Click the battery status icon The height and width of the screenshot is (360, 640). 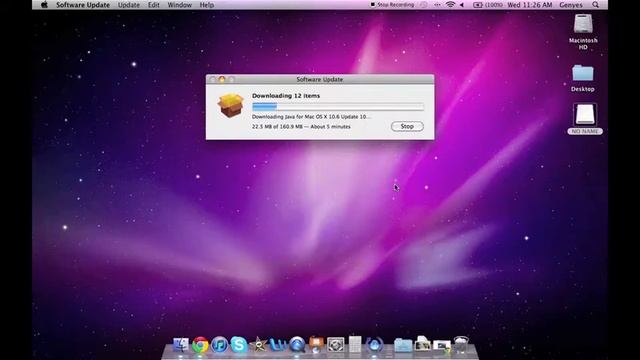478,5
